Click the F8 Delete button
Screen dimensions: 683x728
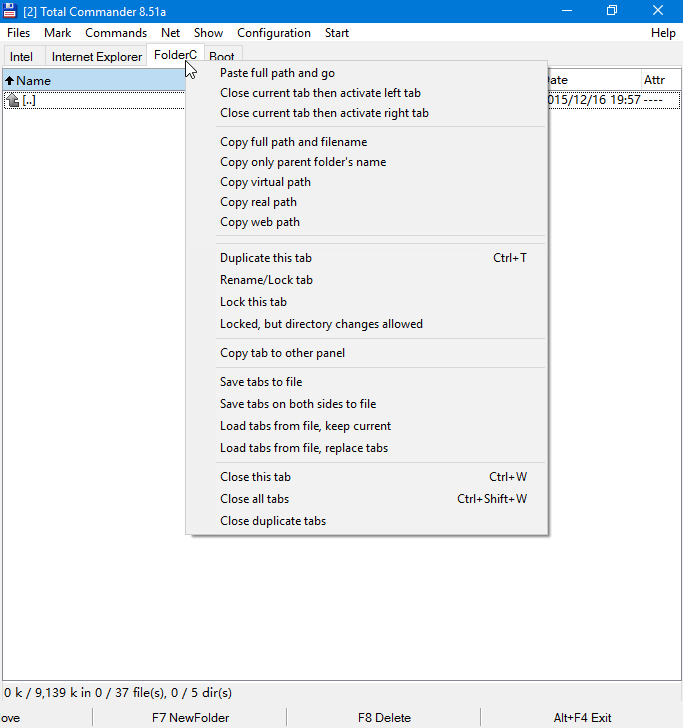(384, 717)
